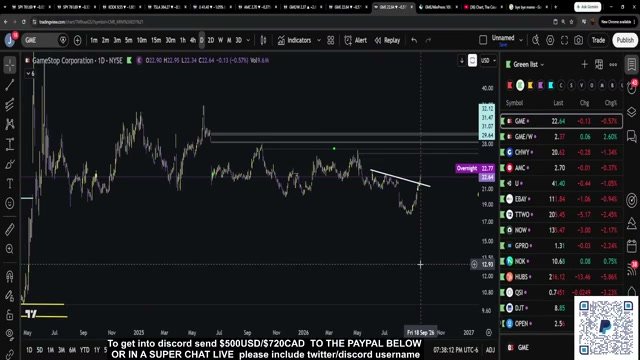Click the compare or add symbol plus button

77,40
